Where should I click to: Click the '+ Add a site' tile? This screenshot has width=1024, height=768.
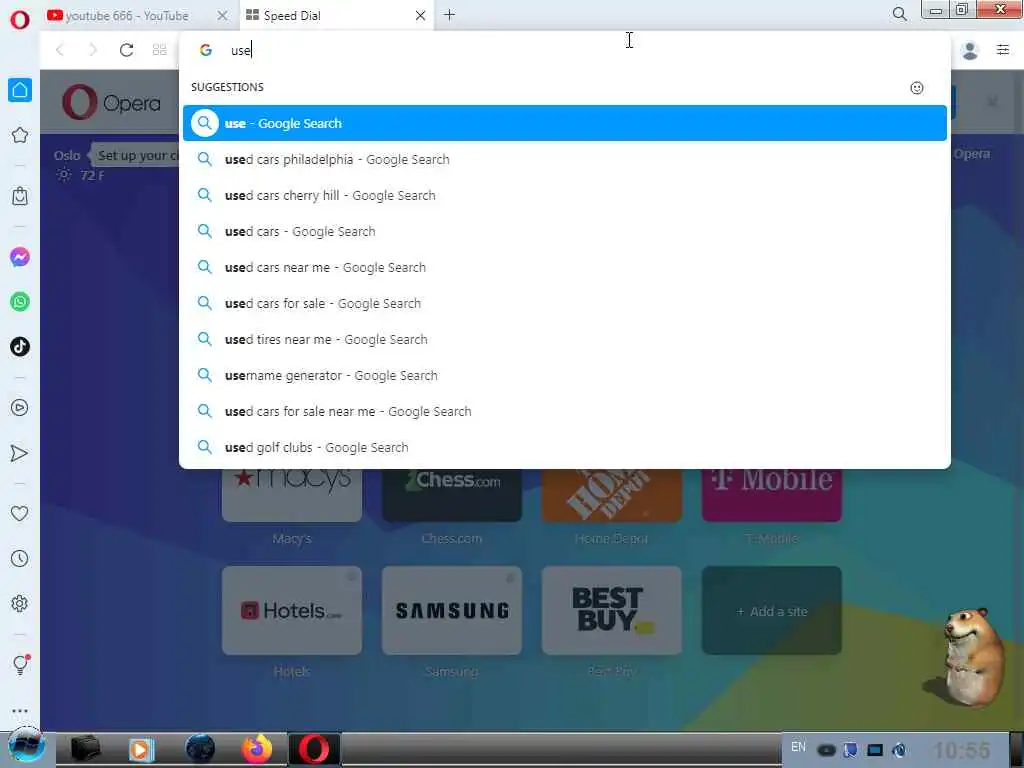[x=772, y=611]
